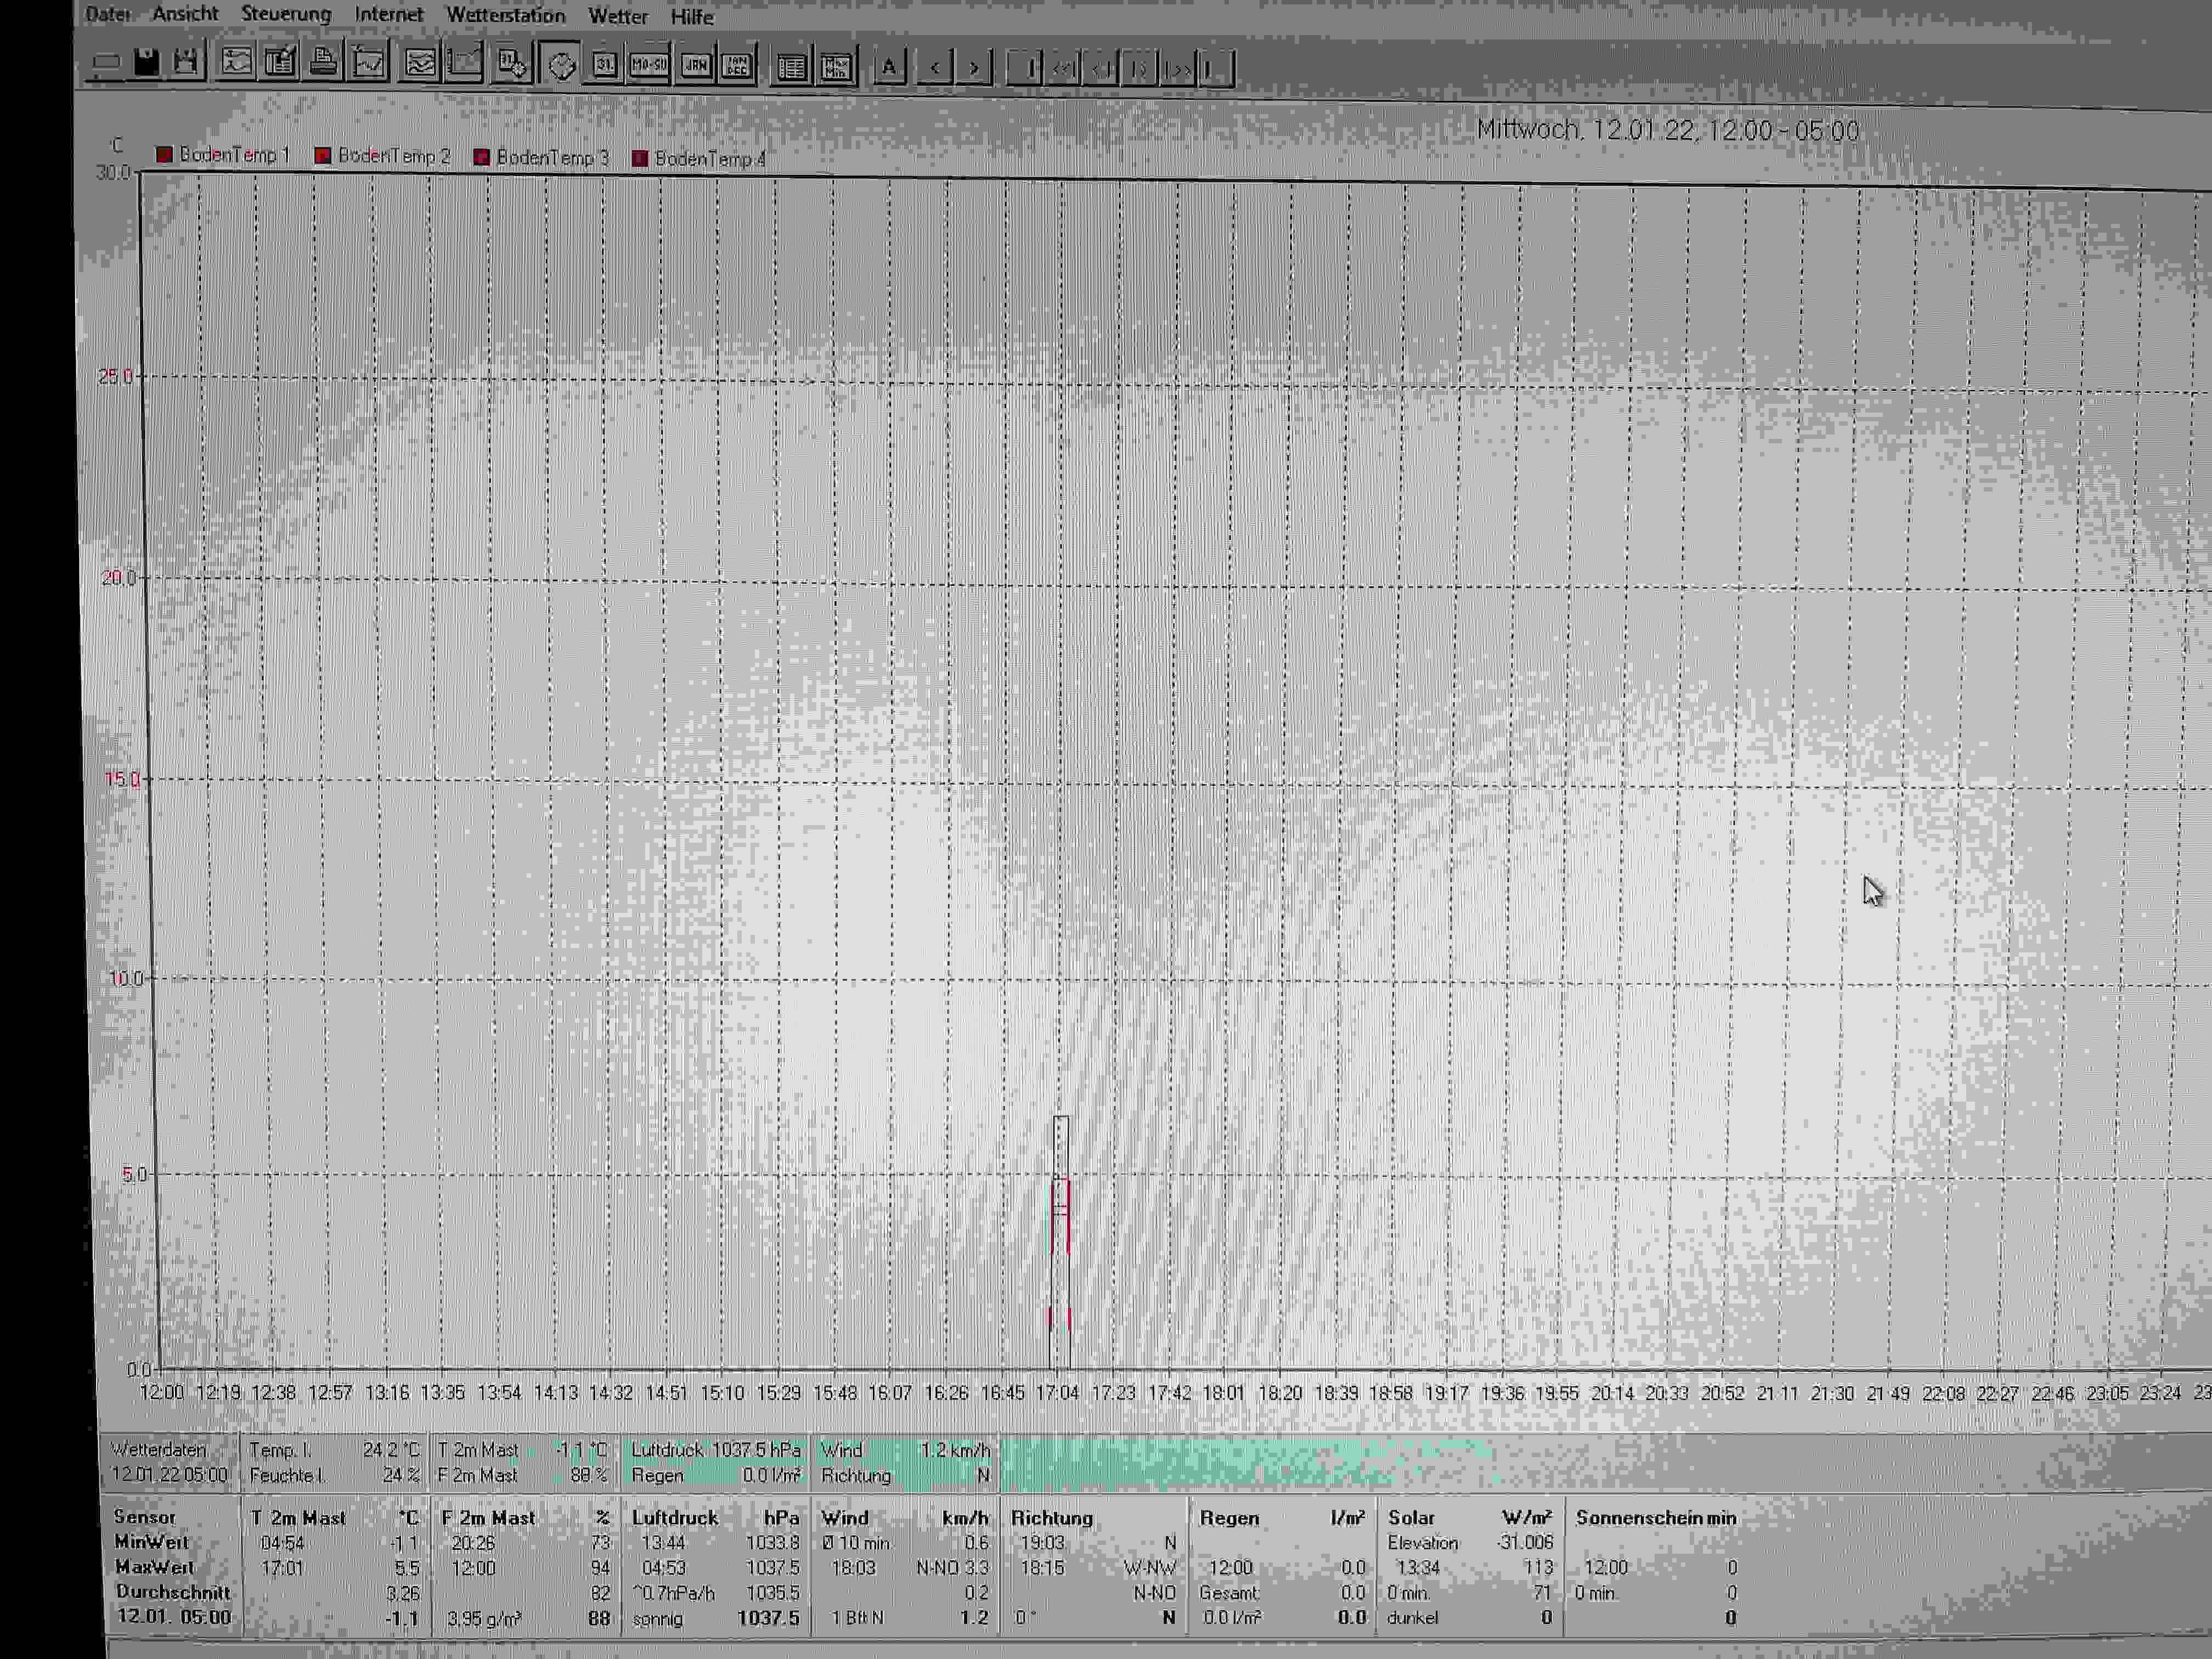Open the Ansicht menu

[185, 14]
